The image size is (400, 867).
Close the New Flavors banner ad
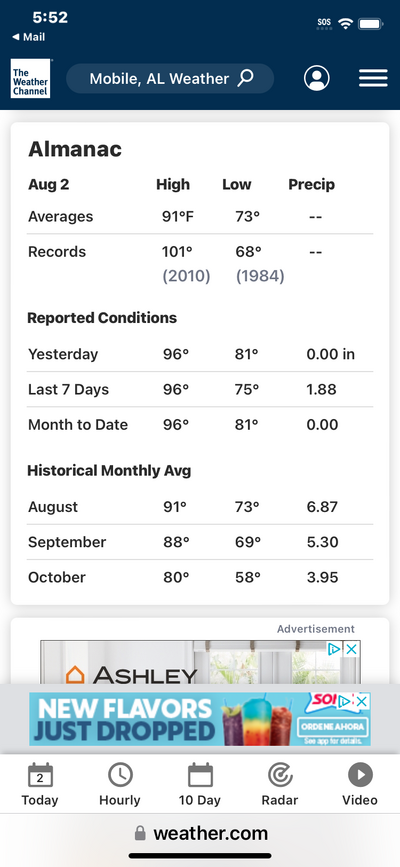click(361, 702)
